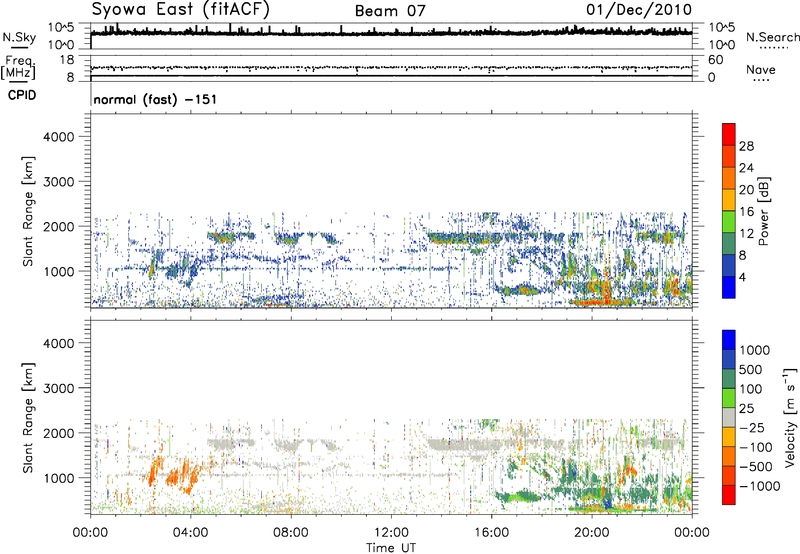
Task: Click 'Slant Range [km]' label of Velocity panel
Action: 28,417
